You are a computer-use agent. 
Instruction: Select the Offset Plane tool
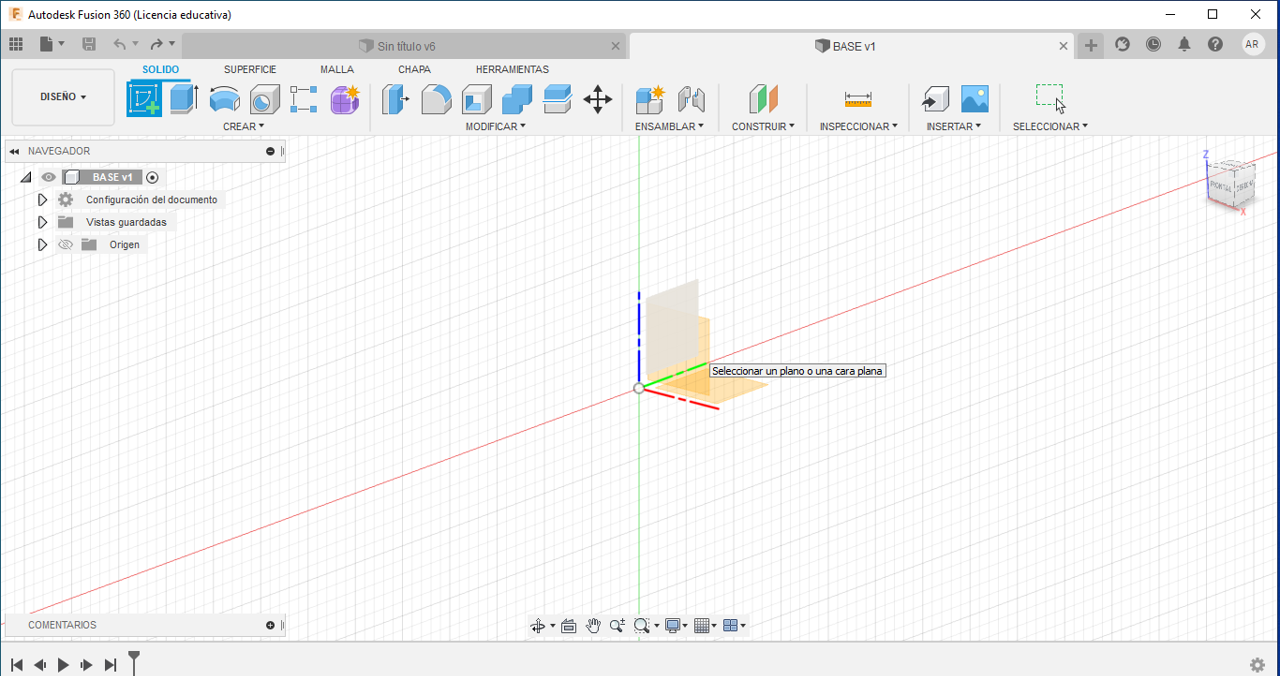point(763,99)
